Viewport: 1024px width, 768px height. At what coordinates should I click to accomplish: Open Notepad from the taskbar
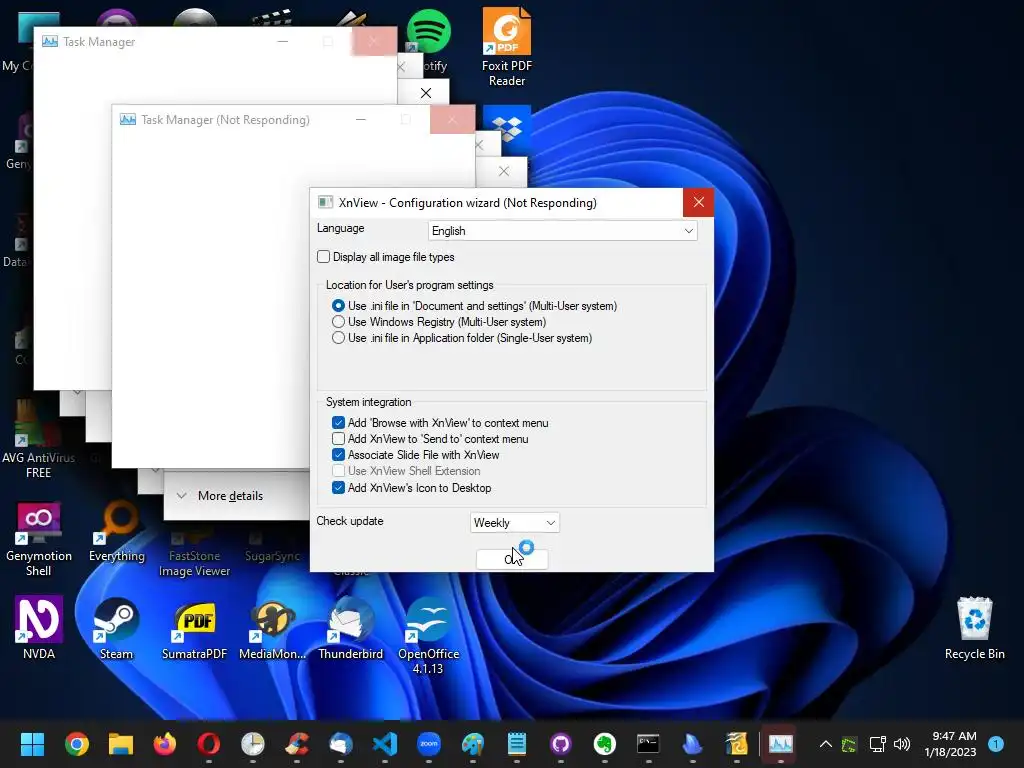click(517, 744)
